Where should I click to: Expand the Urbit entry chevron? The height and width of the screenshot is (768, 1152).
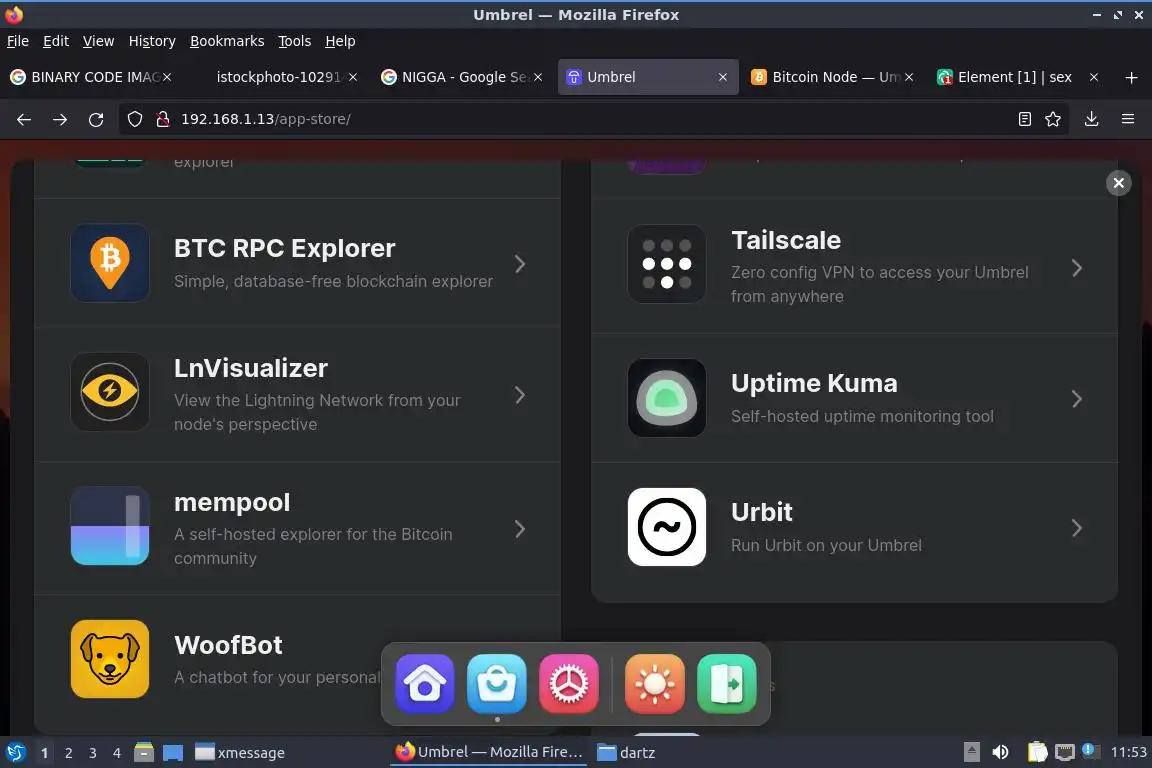click(x=1077, y=528)
